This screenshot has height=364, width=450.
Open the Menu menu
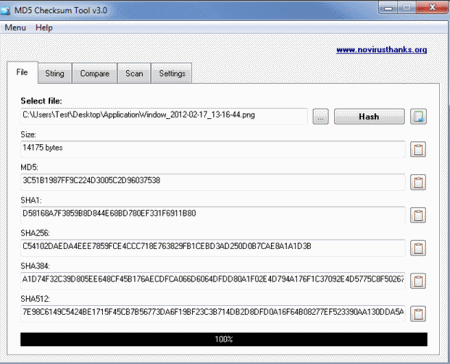point(15,28)
